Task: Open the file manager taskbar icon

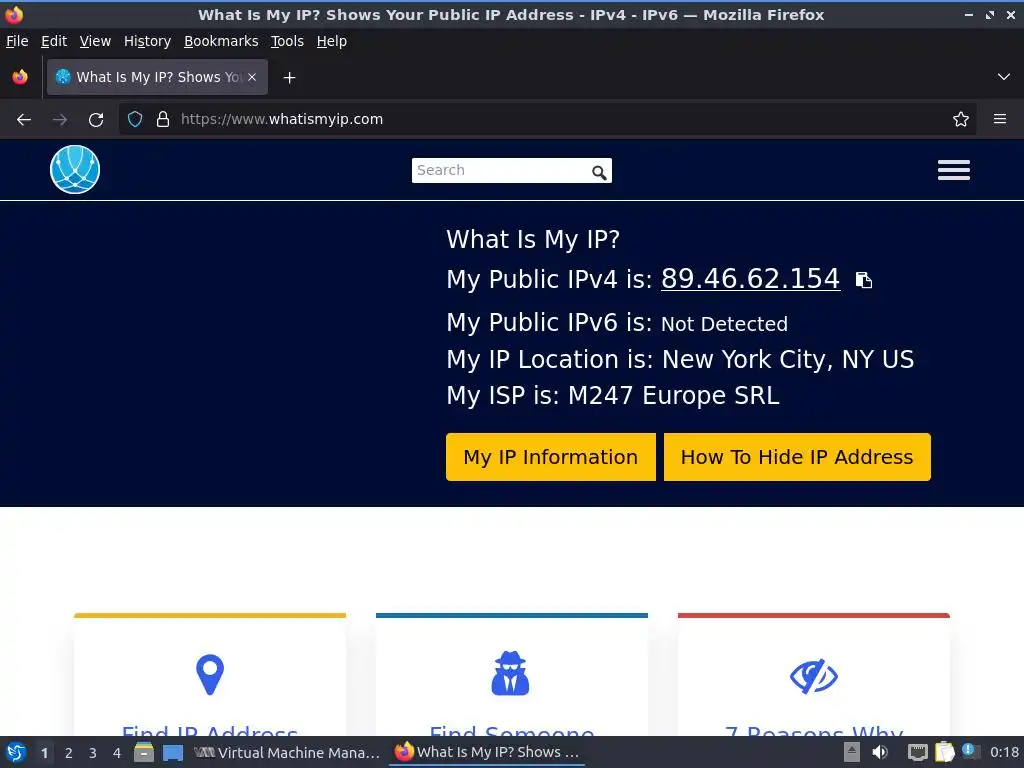Action: [x=144, y=752]
